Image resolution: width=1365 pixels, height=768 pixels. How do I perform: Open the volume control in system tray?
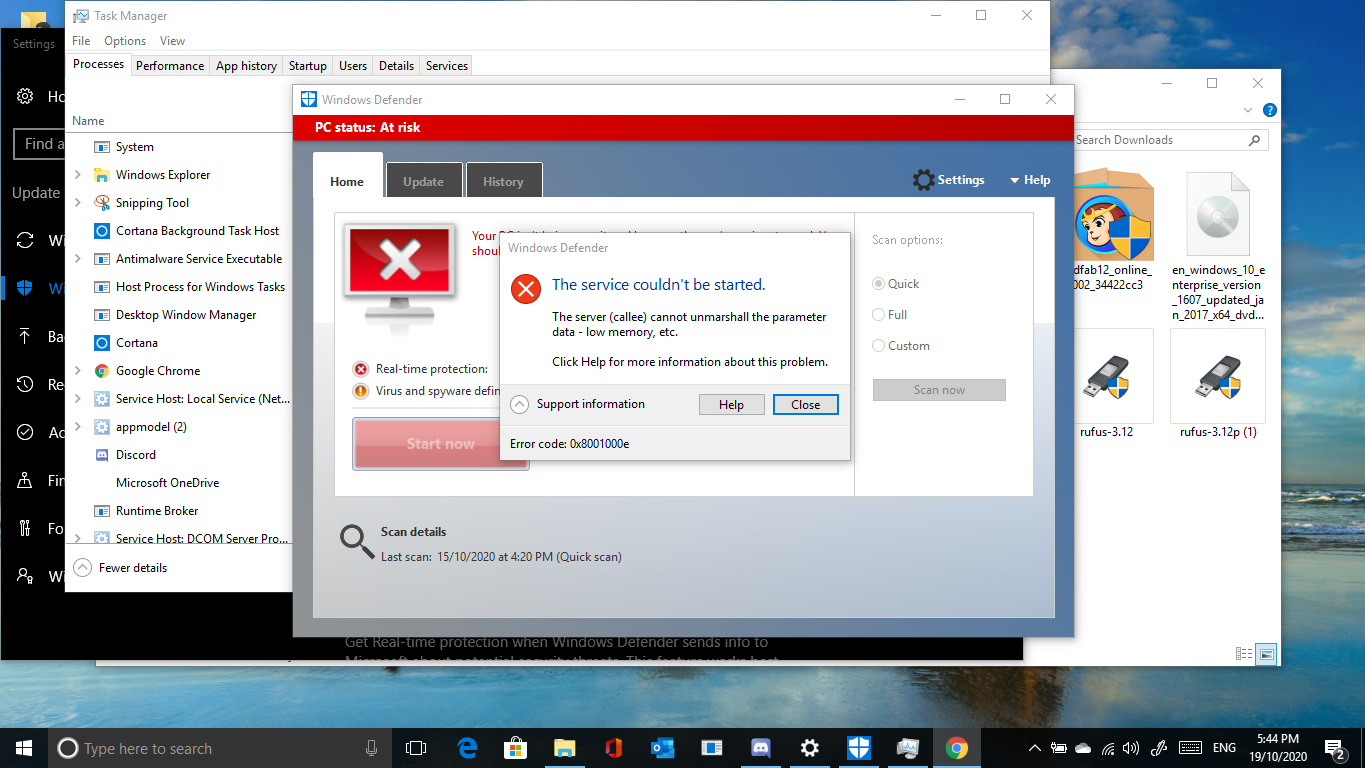pyautogui.click(x=1131, y=748)
